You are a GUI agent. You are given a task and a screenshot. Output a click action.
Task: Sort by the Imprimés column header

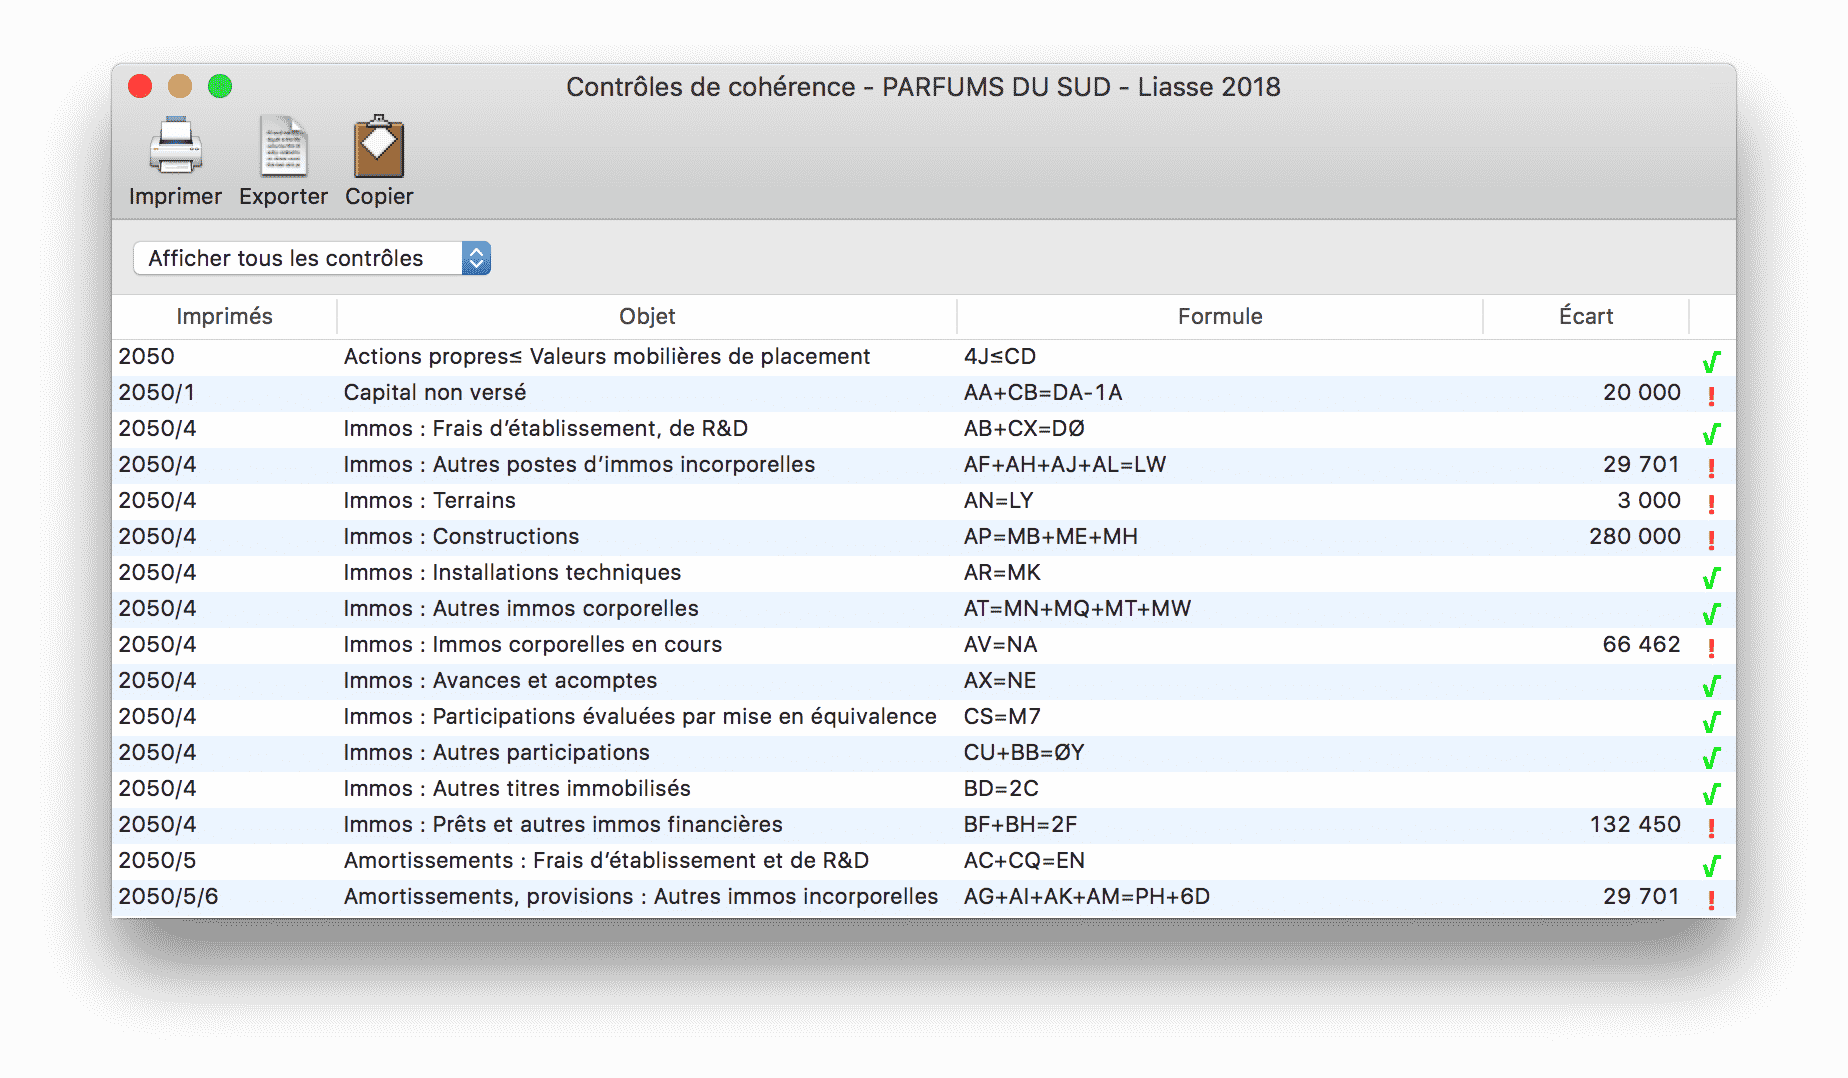pyautogui.click(x=224, y=316)
